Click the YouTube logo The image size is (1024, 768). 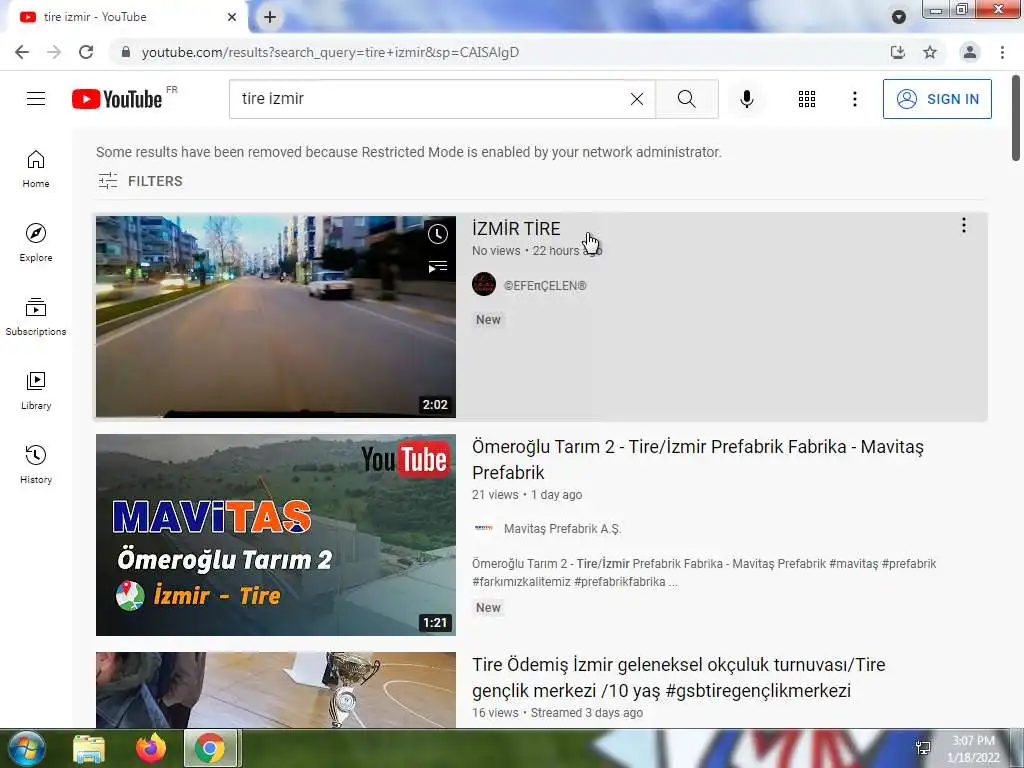[117, 99]
